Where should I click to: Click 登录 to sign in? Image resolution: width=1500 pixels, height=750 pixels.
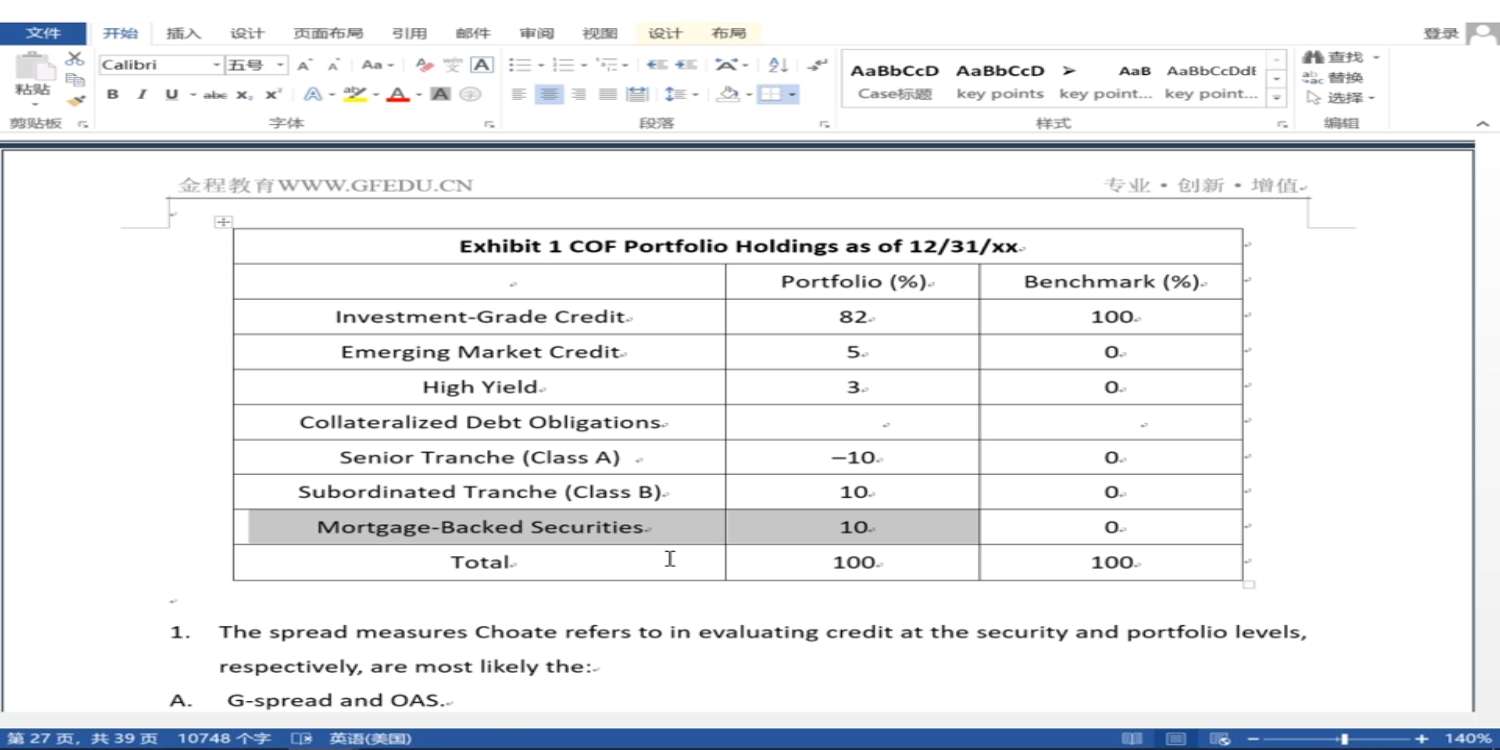[x=1440, y=33]
